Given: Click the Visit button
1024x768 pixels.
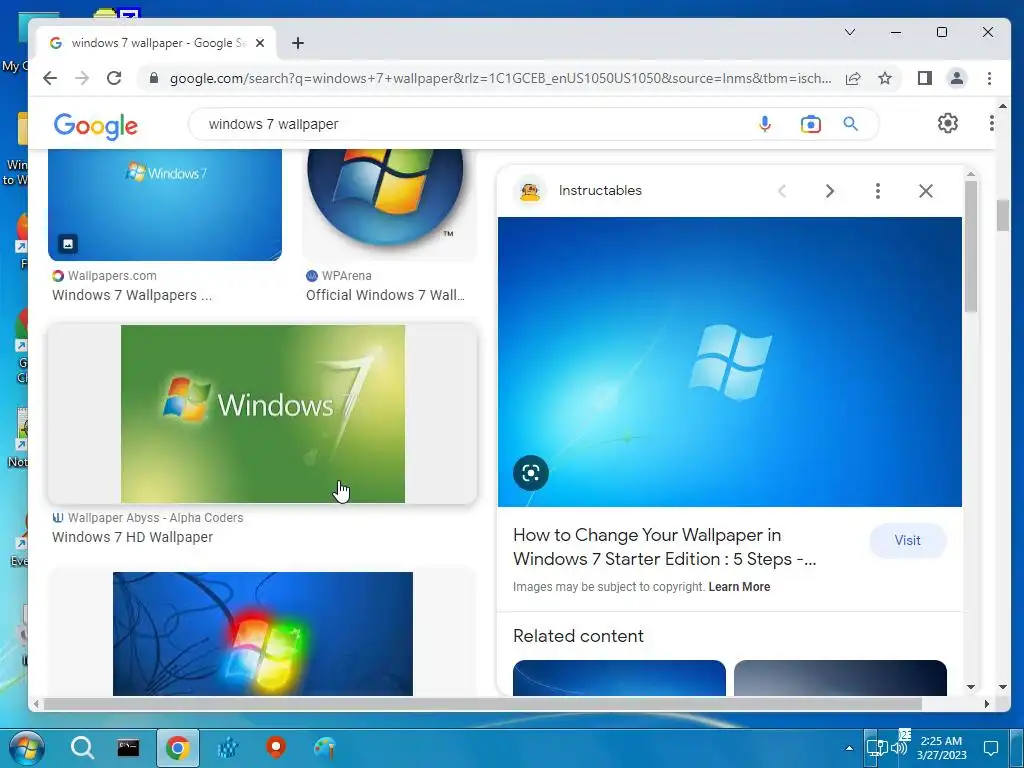Looking at the screenshot, I should pos(907,540).
